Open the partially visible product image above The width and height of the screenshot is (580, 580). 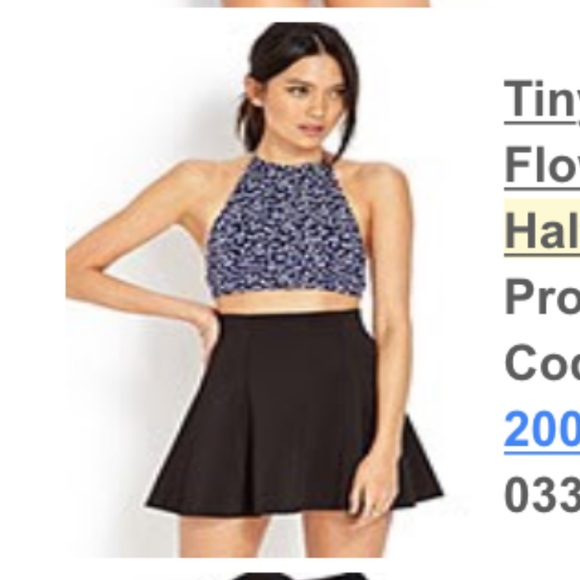(x=300, y=3)
